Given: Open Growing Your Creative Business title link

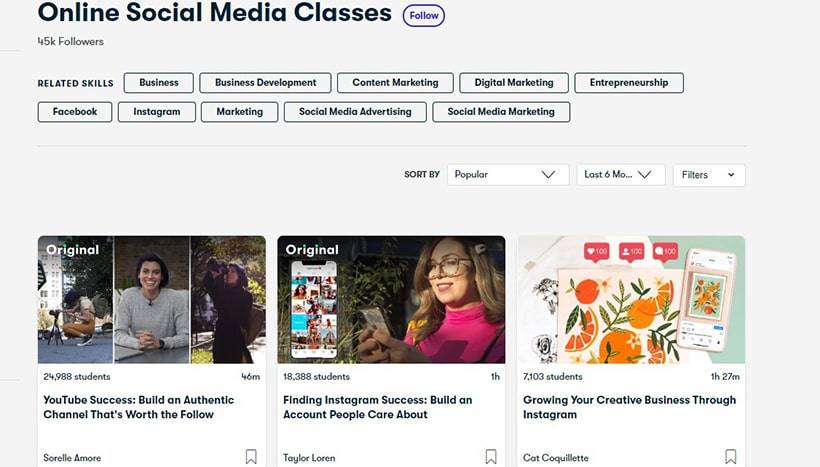Looking at the screenshot, I should click(x=629, y=407).
